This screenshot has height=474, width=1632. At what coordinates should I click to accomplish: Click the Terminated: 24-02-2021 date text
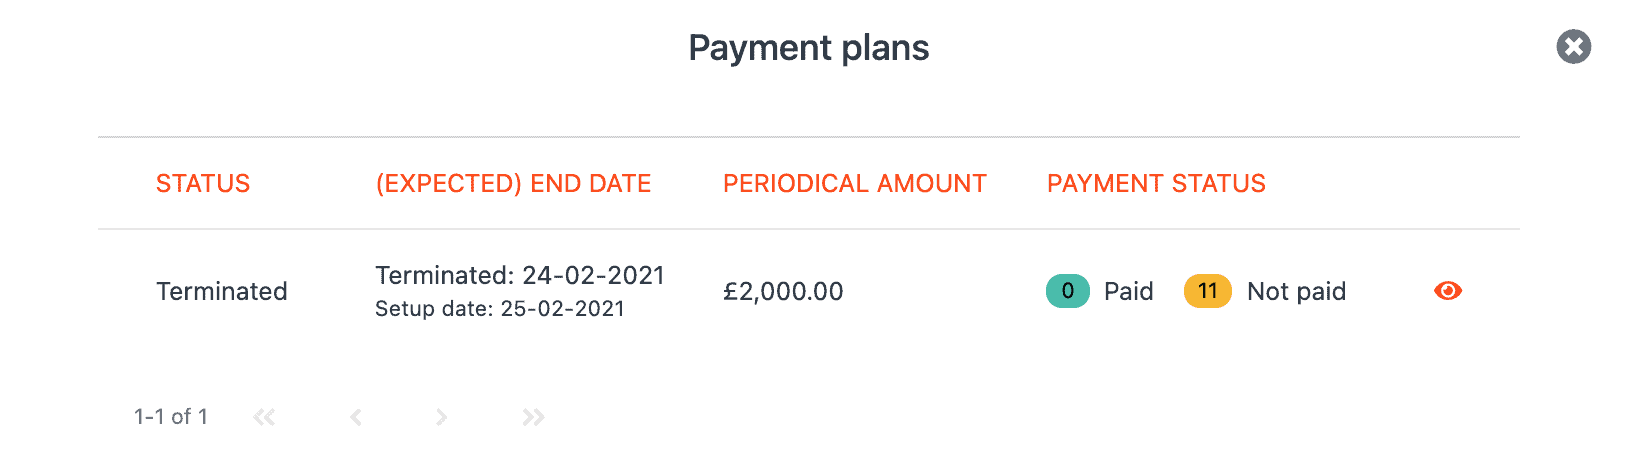point(520,275)
